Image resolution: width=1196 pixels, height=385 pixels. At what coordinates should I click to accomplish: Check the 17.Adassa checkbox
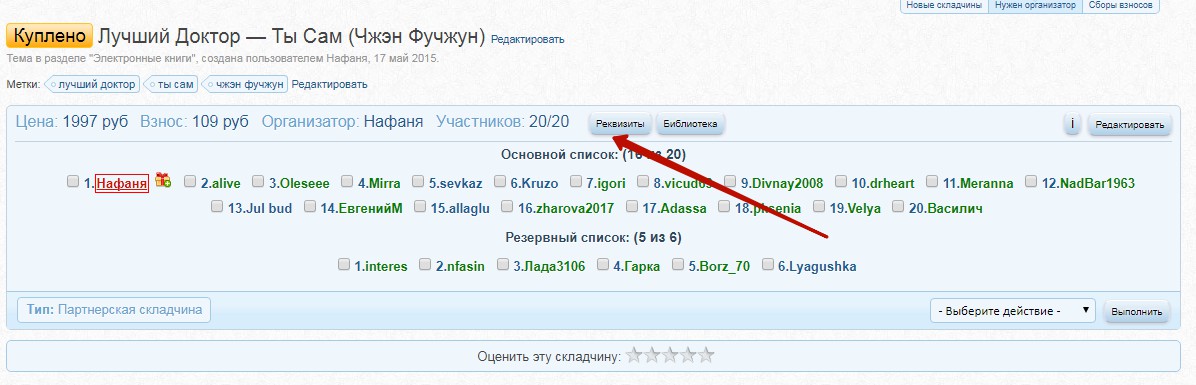(x=632, y=207)
